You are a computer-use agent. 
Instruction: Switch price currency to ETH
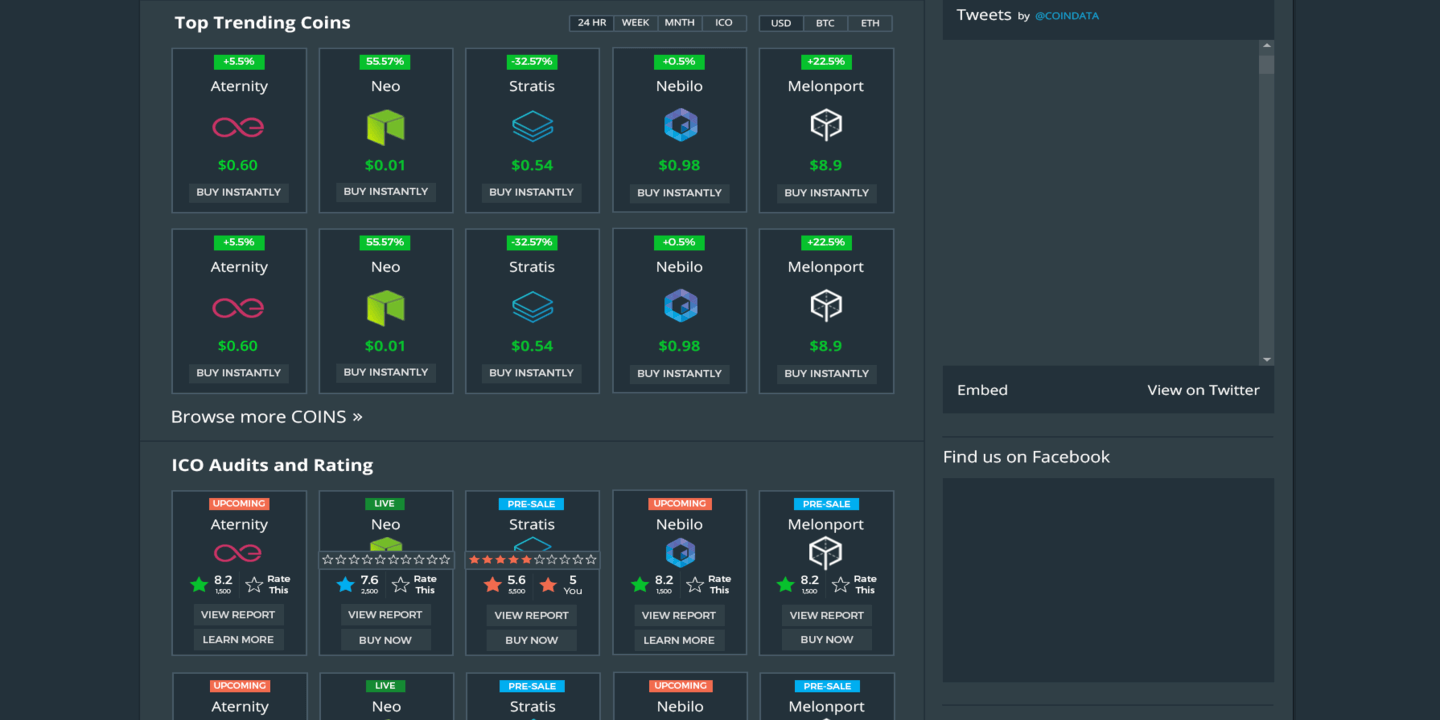point(870,23)
